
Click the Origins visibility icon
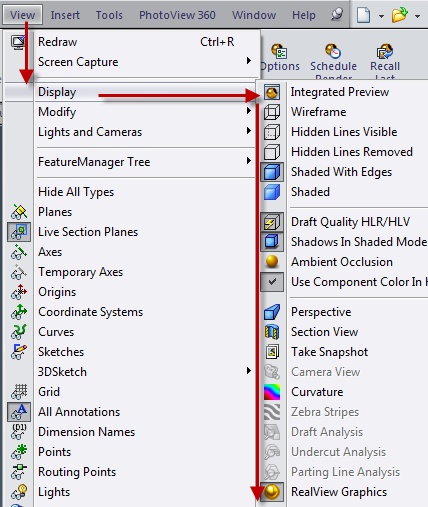click(x=19, y=292)
